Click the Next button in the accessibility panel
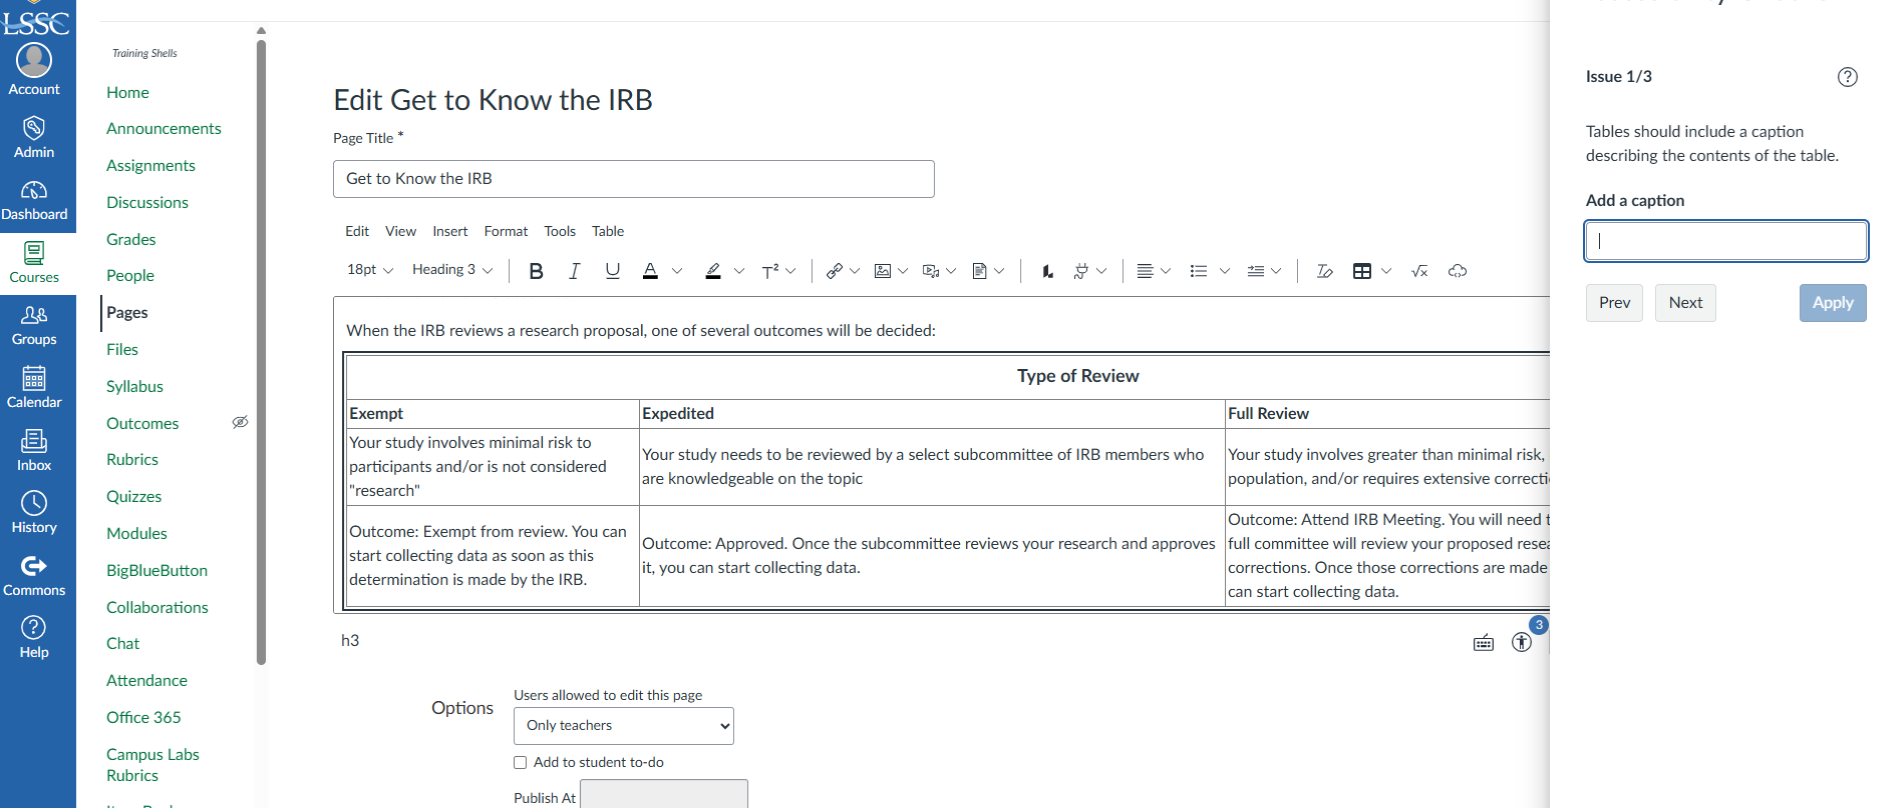This screenshot has width=1883, height=808. tap(1685, 303)
